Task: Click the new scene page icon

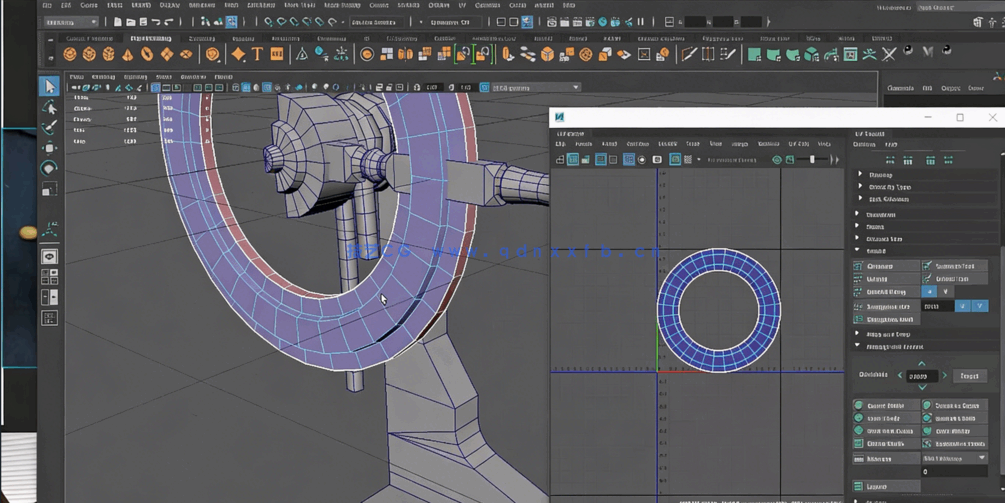Action: pos(117,22)
